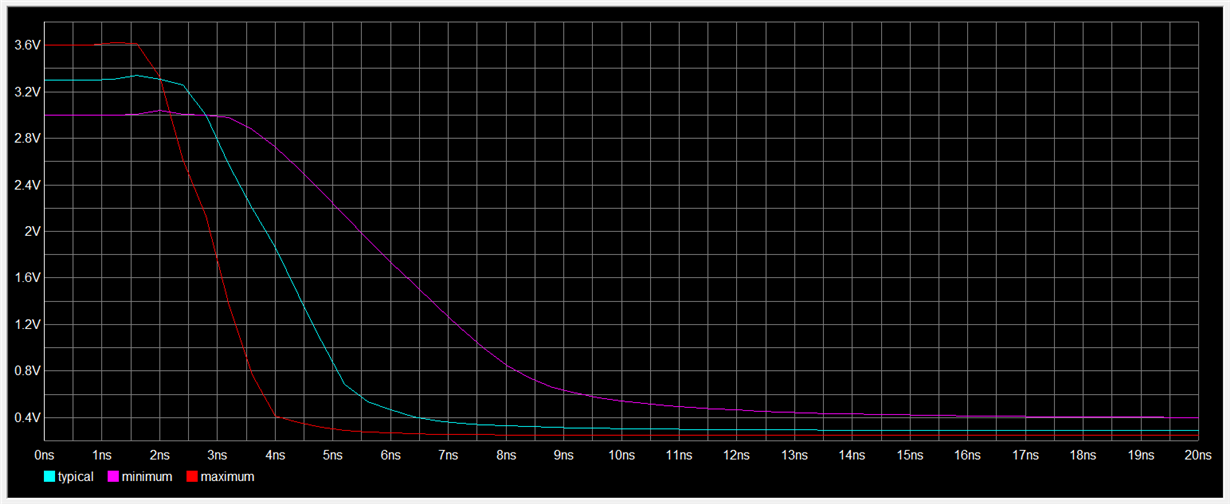Screen dimensions: 1230x504
Task: Click the magenta minimum legend swatch
Action: pyautogui.click(x=112, y=477)
